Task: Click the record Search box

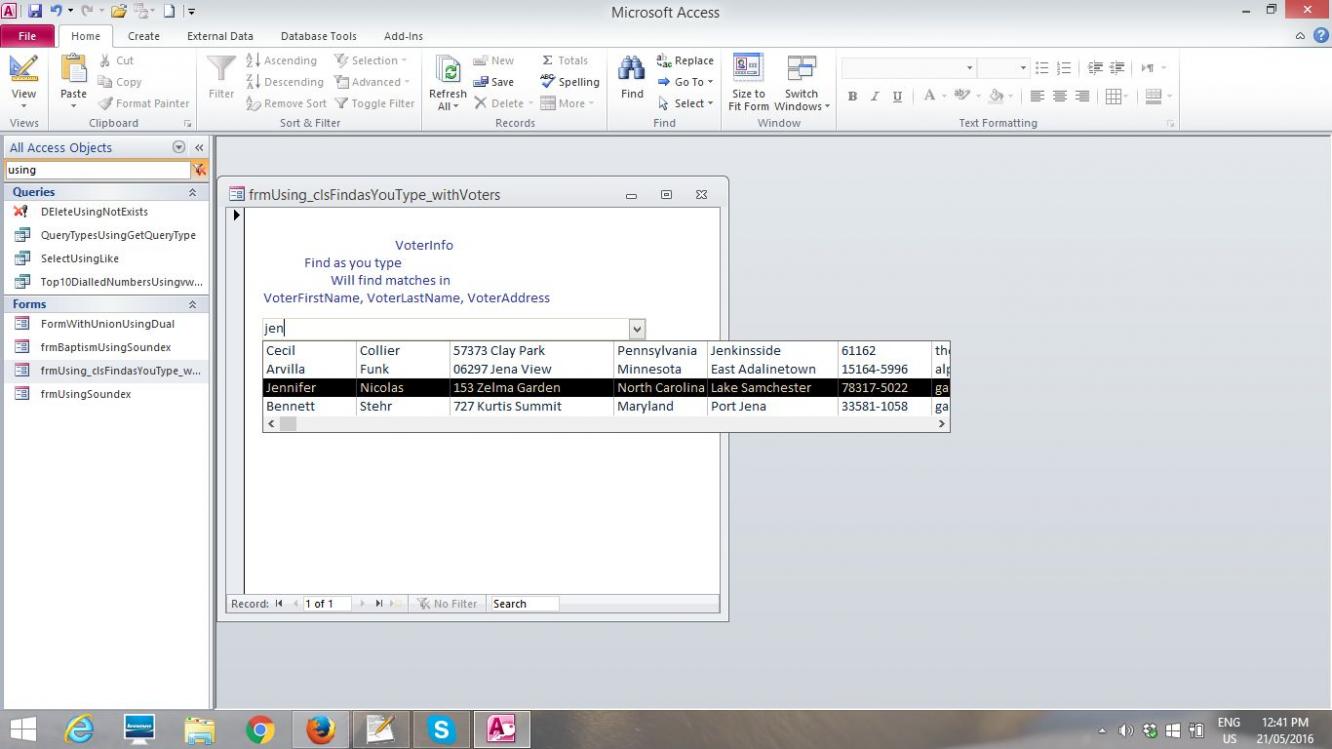Action: [523, 604]
